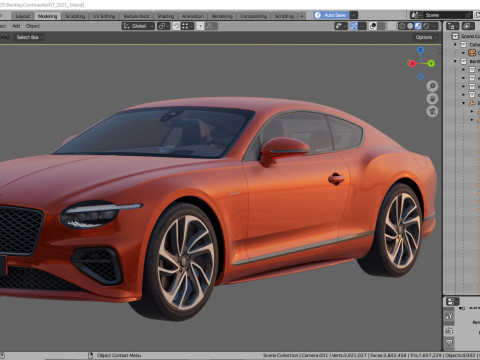Open the properties editor type dropdown
This screenshot has width=480, height=360.
[x=452, y=302]
